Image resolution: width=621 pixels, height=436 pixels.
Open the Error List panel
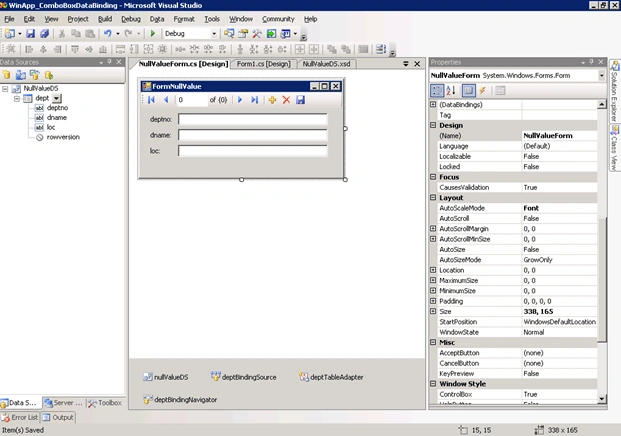click(x=20, y=417)
